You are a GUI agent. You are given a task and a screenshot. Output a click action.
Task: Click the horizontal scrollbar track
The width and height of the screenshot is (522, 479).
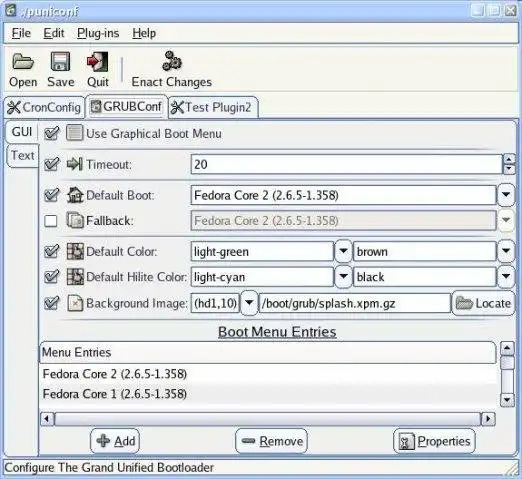tap(268, 419)
